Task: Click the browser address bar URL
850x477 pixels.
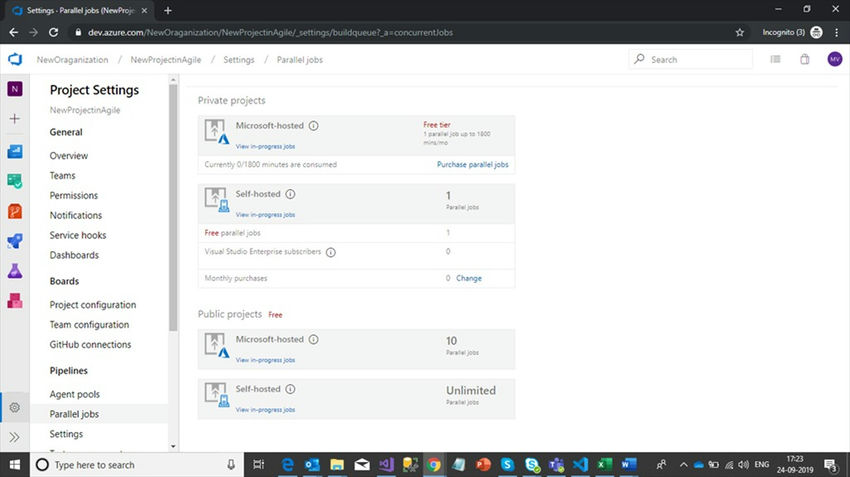Action: 270,33
